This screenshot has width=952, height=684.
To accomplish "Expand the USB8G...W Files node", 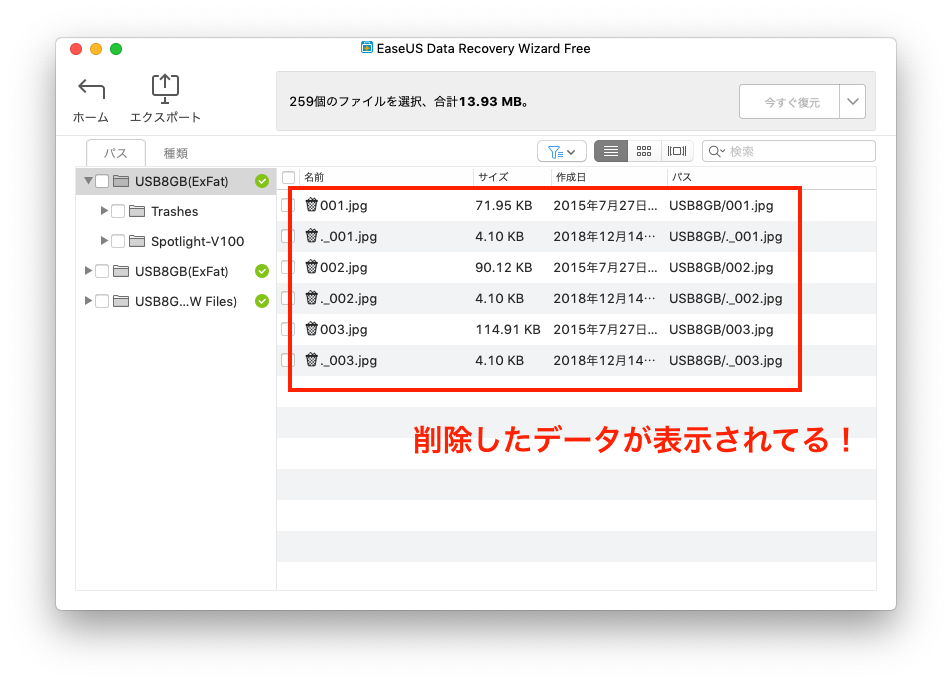I will tap(88, 301).
